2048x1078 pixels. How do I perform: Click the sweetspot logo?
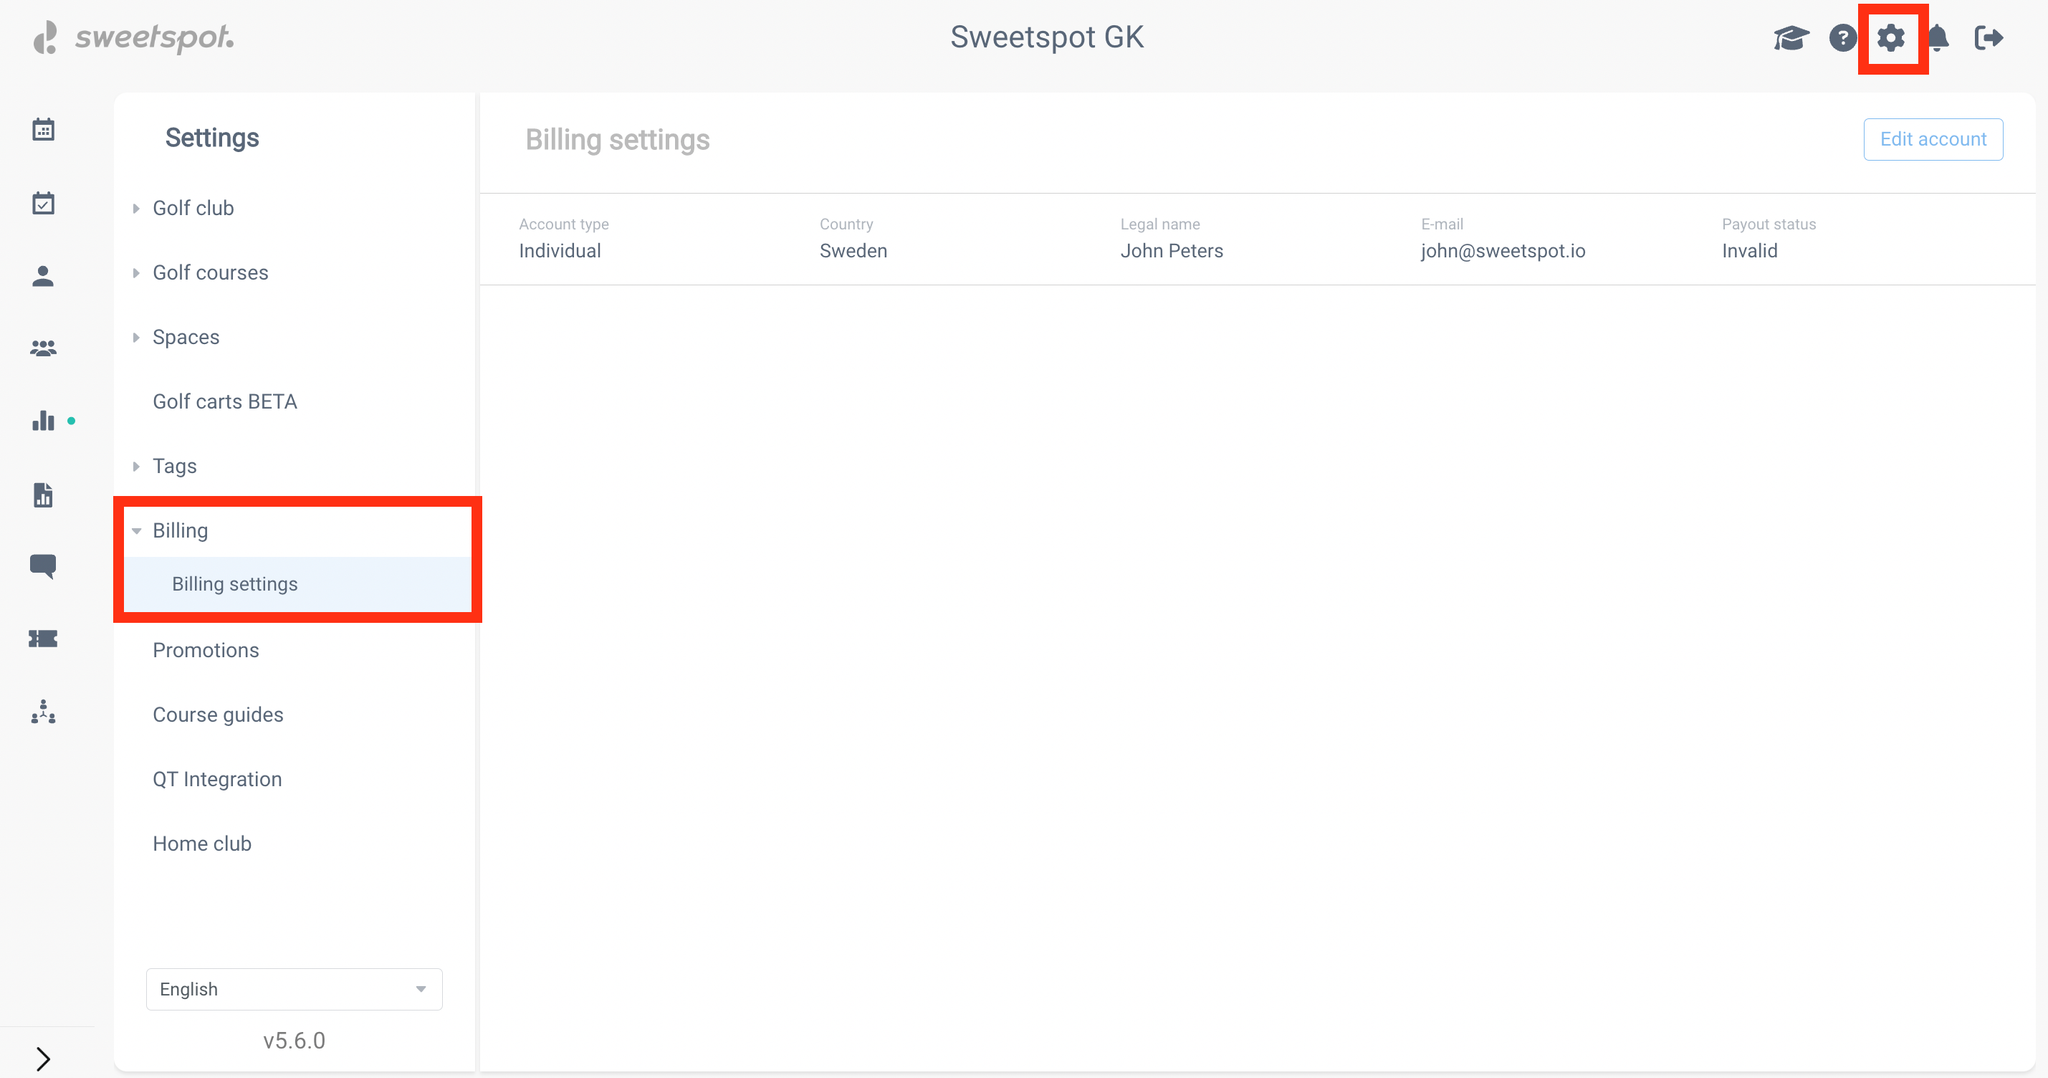(133, 38)
